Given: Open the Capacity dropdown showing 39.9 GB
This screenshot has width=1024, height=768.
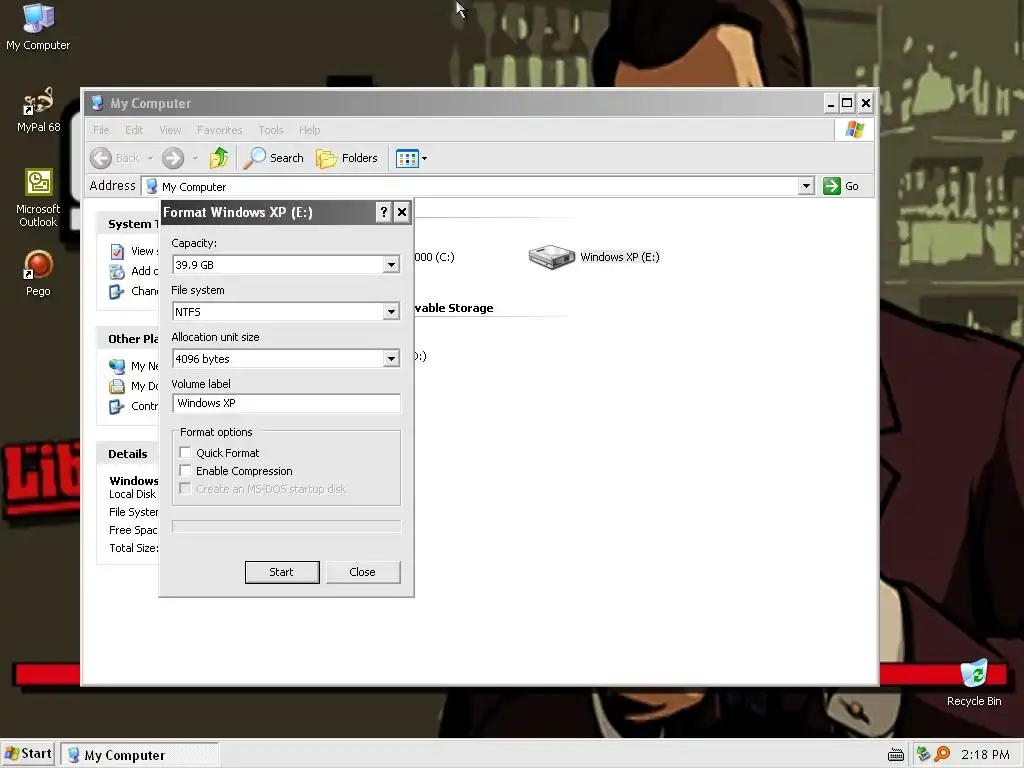Looking at the screenshot, I should click(x=391, y=264).
